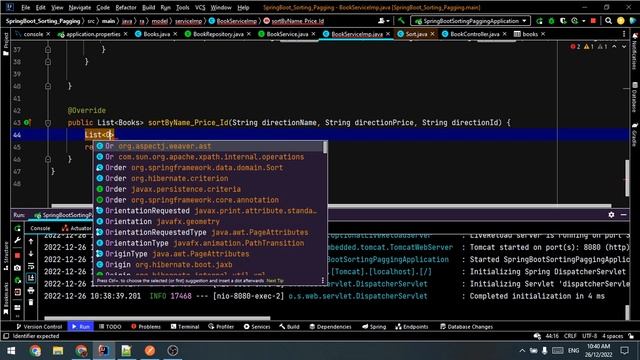Click the gutter override icon on line 43

tap(27, 122)
